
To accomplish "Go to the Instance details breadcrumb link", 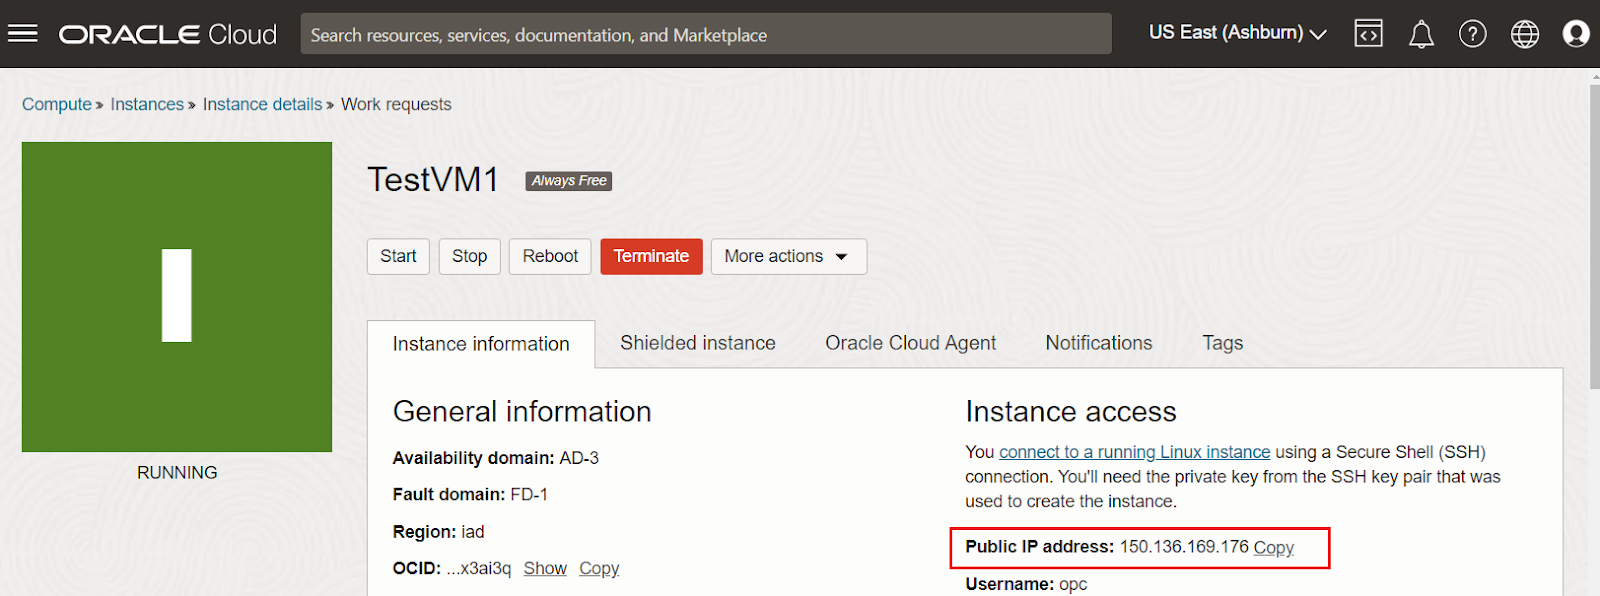I will click(x=262, y=104).
